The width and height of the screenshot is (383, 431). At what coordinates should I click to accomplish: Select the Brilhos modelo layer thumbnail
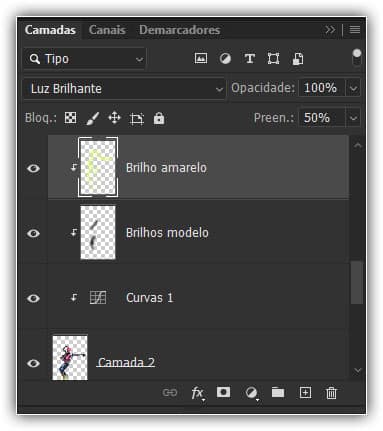[98, 232]
